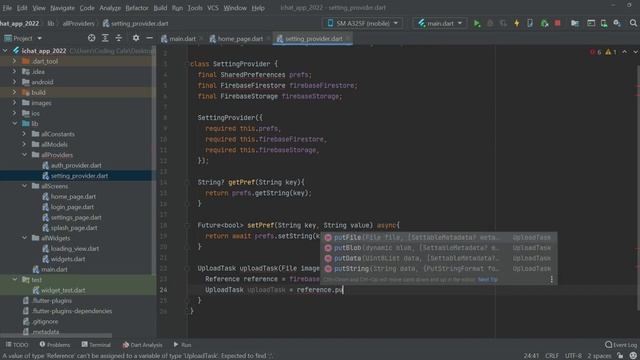This screenshot has width=640, height=360.
Task: Open the main.dart run configuration dropdown
Action: [x=440, y=23]
